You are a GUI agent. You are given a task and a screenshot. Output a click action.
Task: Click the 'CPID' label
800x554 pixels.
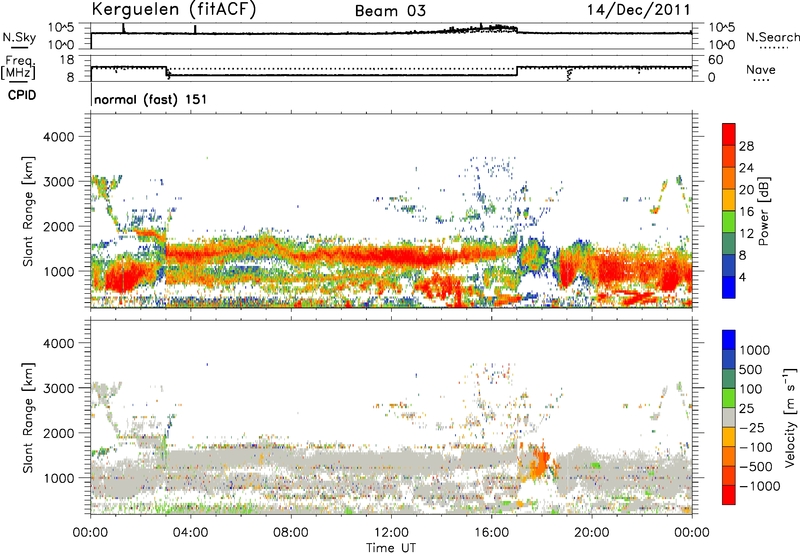pyautogui.click(x=22, y=95)
